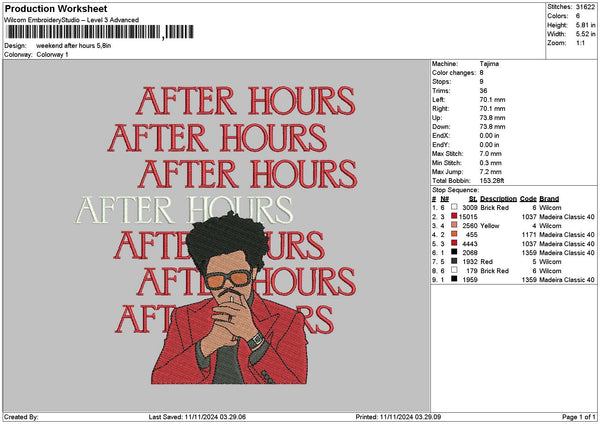Select black swatch beside stitch count 1959
Screen dimensions: 600x424
point(454,279)
